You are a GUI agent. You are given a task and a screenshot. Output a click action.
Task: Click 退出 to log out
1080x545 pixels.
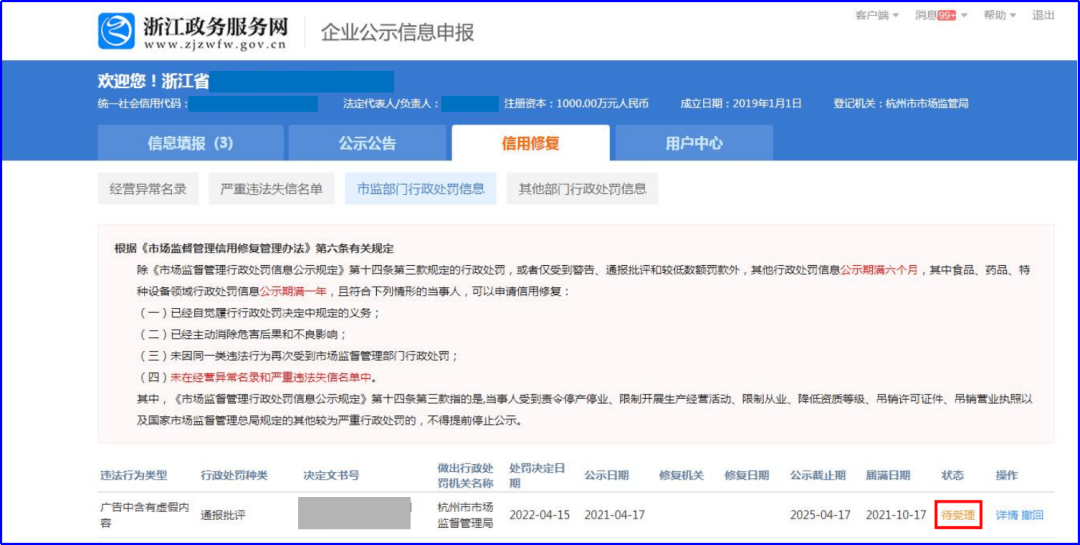[1043, 16]
